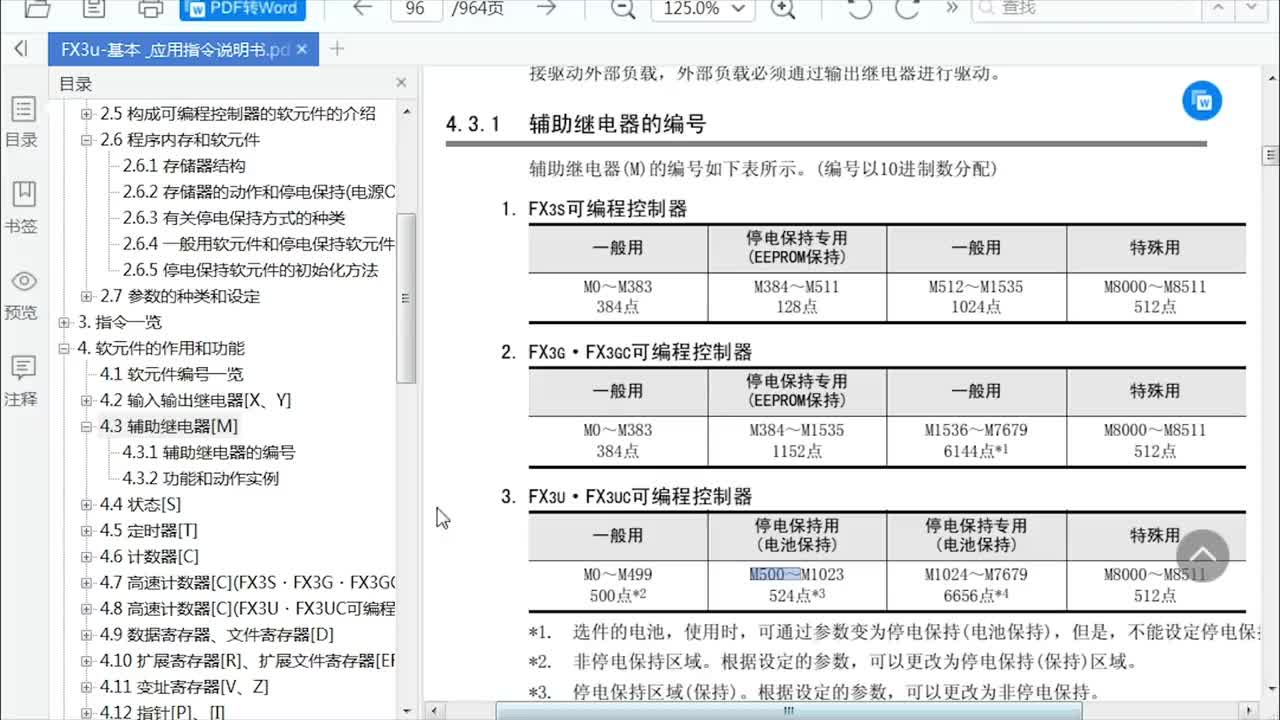Screen dimensions: 1280x720
Task: Collapse the 2.6 程序内存和软元件 node
Action: tap(86, 140)
